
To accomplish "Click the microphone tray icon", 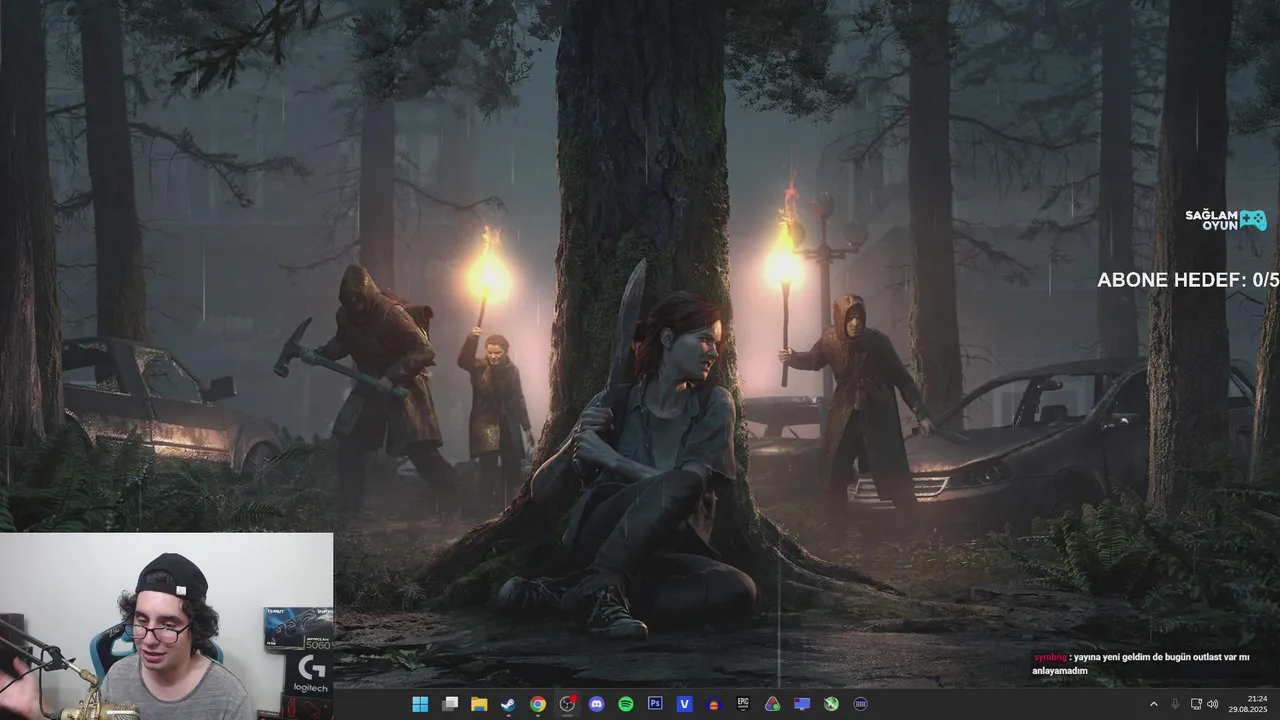I will 1175,704.
